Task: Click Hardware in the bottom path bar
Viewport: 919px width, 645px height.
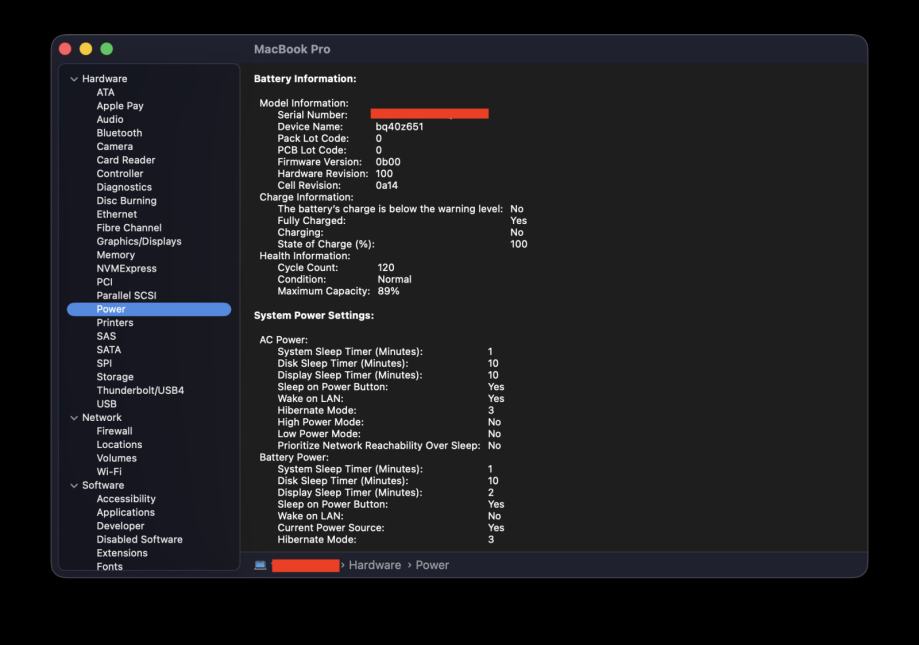Action: 374,565
